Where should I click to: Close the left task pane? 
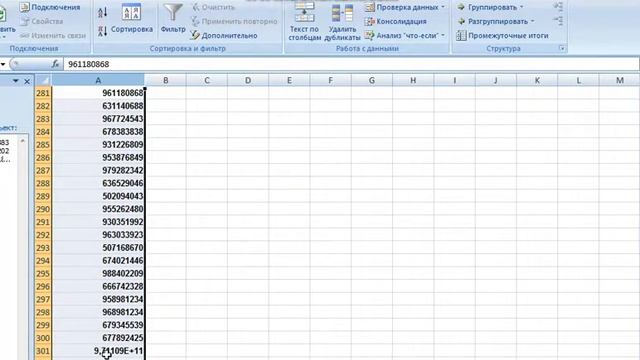pos(27,82)
